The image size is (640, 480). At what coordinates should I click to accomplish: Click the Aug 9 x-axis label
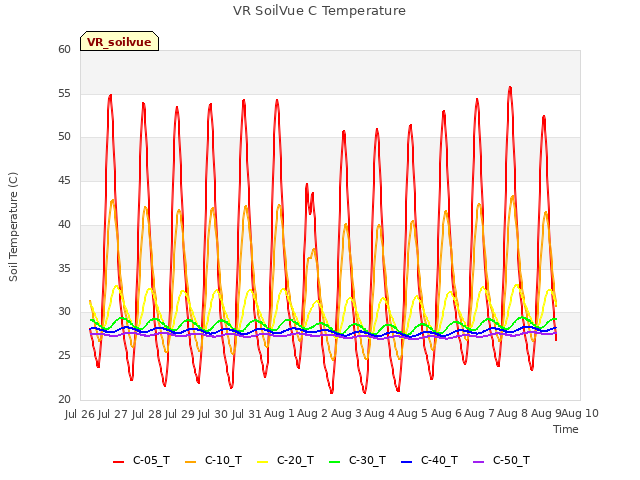[x=546, y=413]
